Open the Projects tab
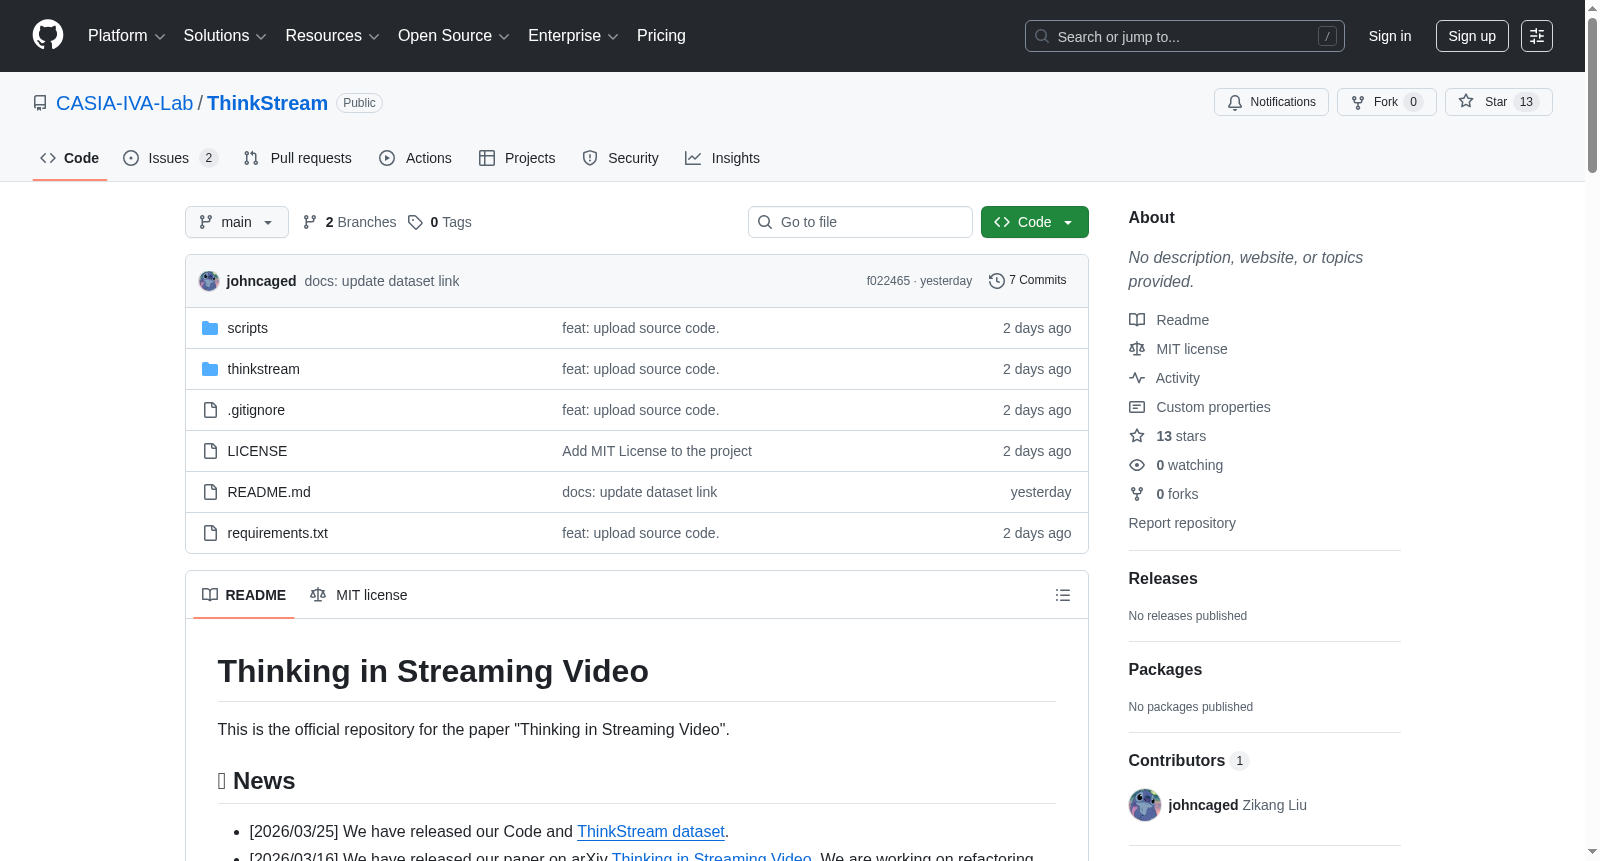 point(517,158)
